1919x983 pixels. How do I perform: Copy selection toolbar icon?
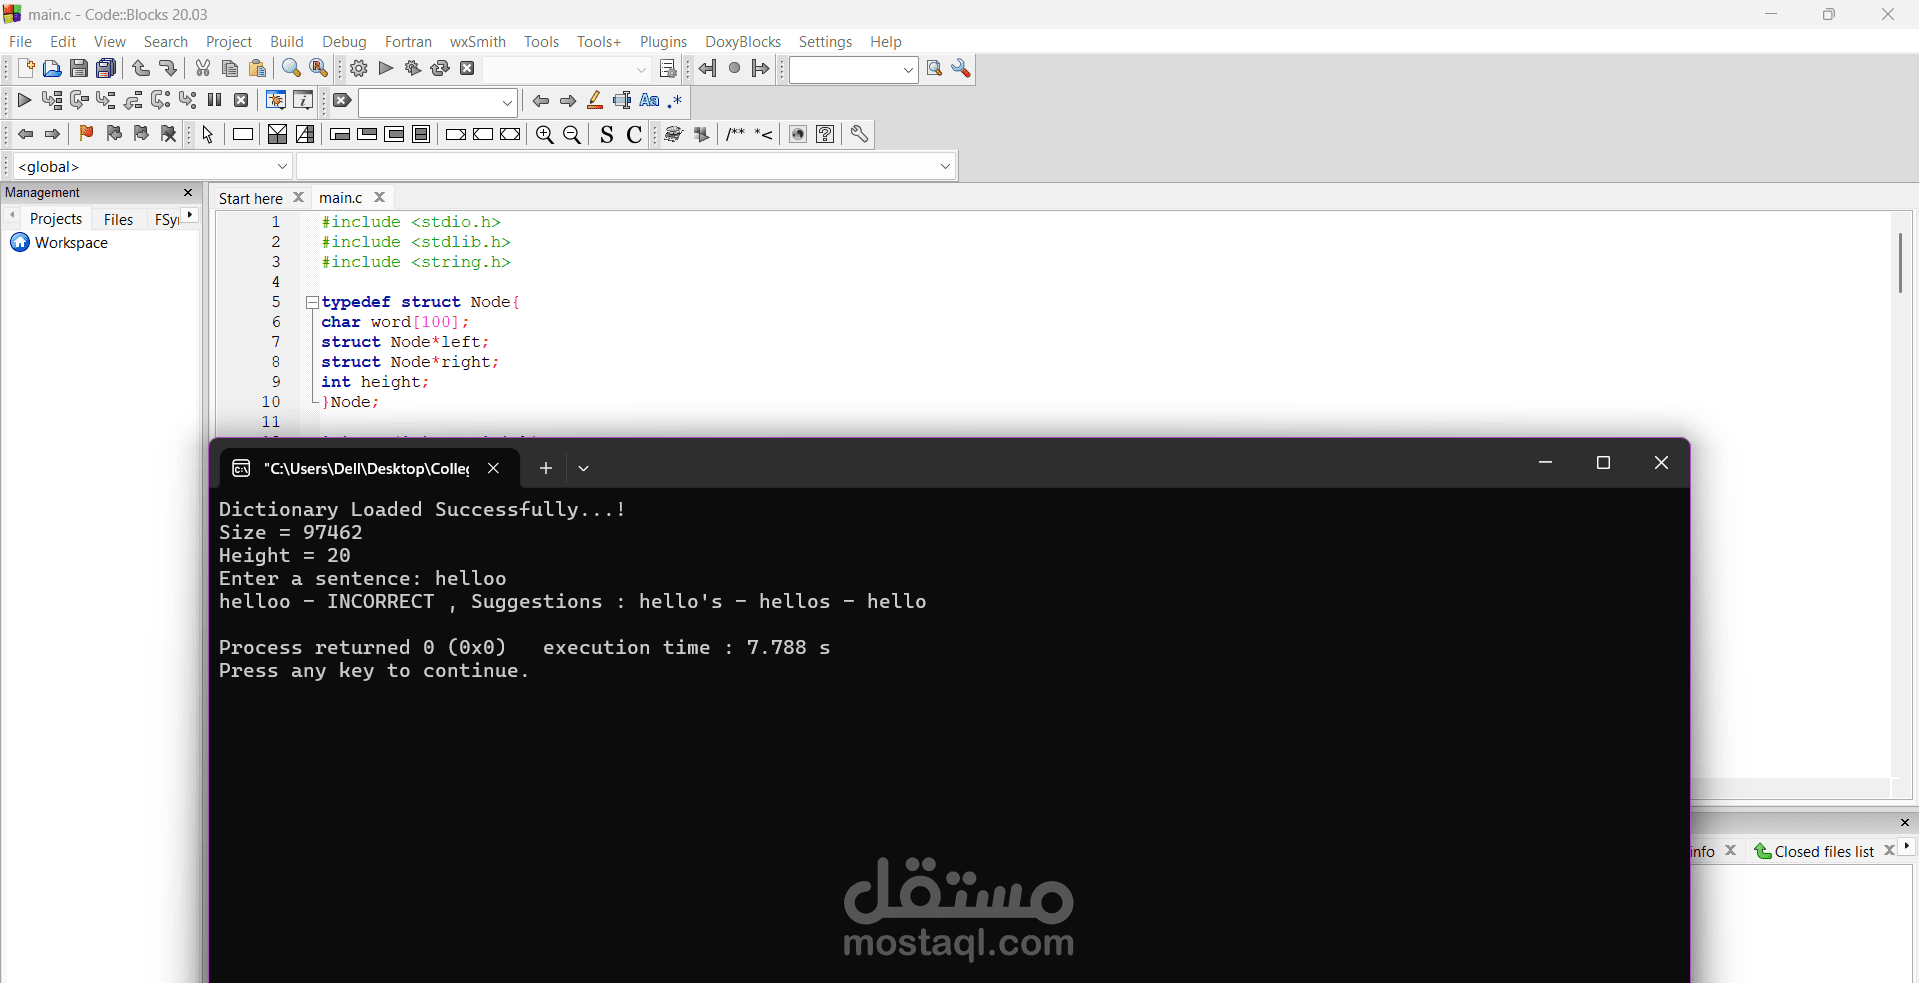click(x=230, y=69)
